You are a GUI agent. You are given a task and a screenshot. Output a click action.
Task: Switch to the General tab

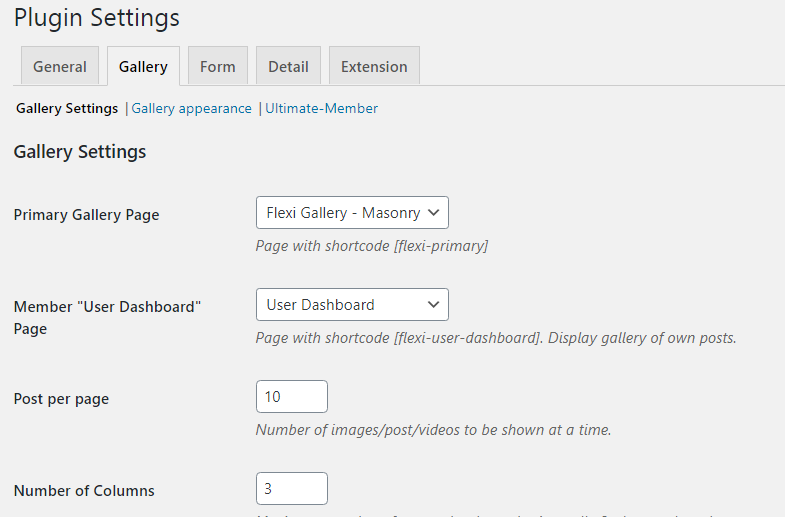[x=60, y=66]
